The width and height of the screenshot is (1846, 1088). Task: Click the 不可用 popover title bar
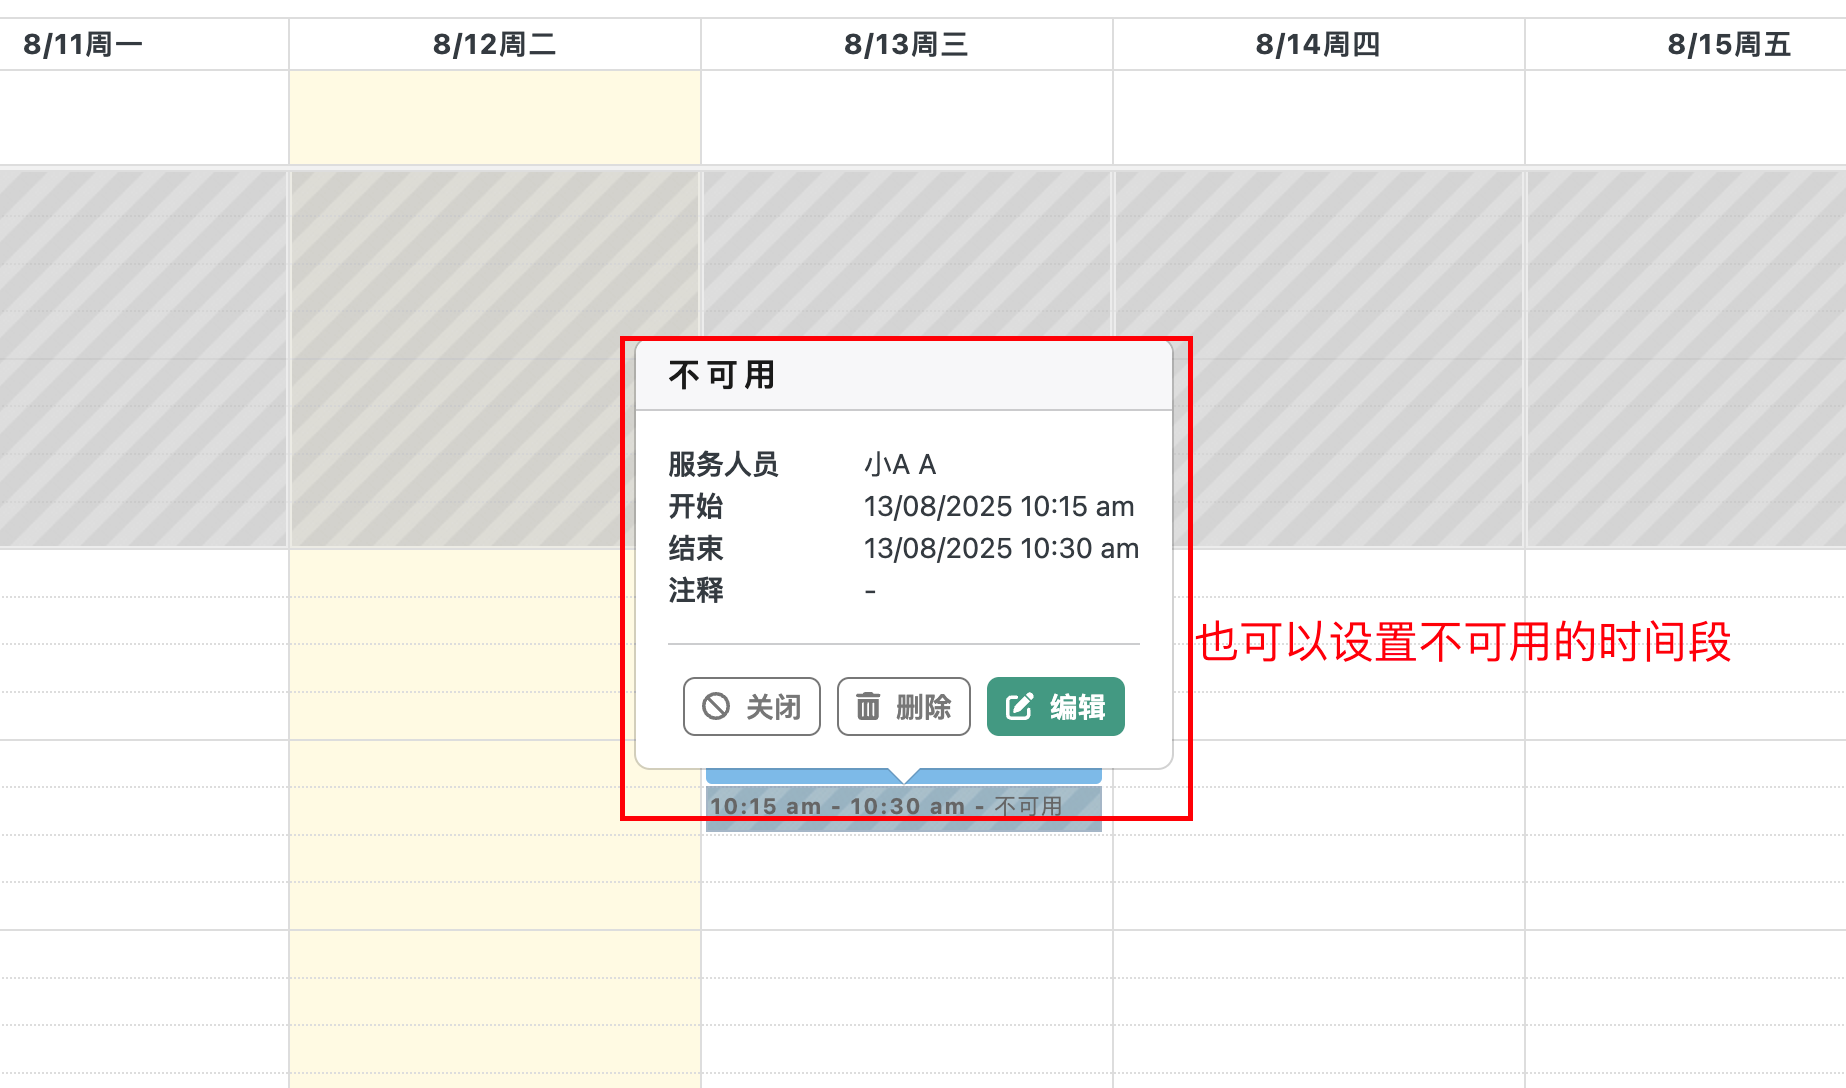coord(904,376)
